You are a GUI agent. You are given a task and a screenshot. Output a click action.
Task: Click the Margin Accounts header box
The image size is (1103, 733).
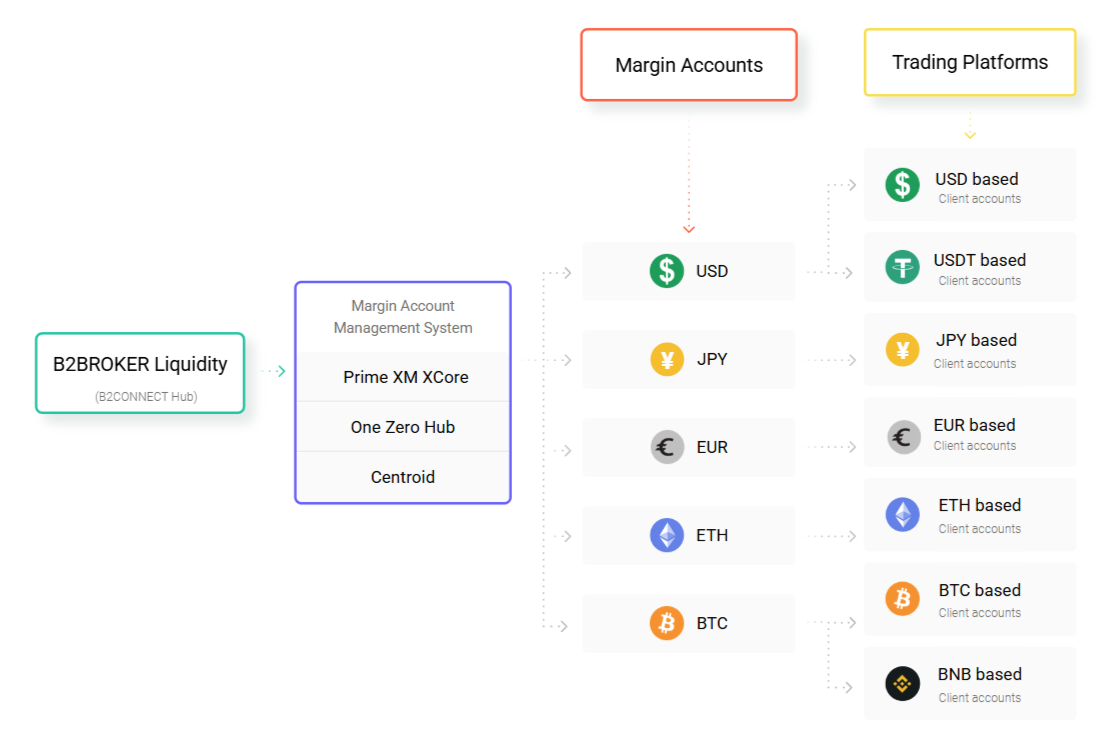point(689,65)
